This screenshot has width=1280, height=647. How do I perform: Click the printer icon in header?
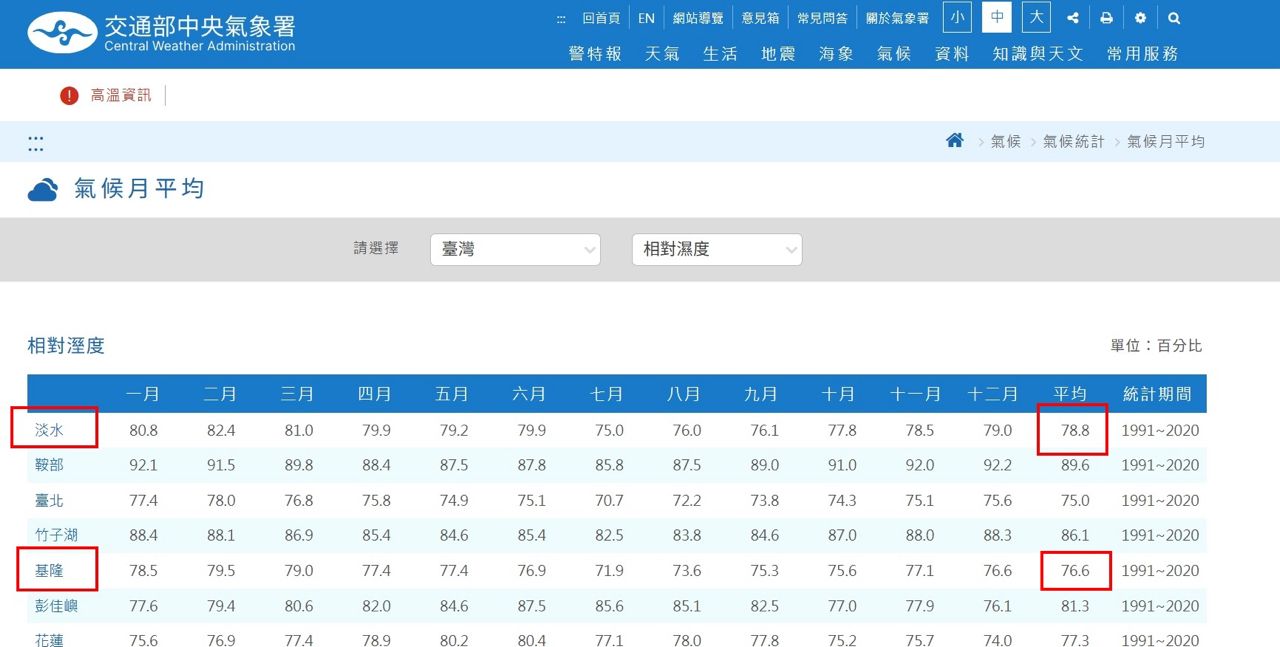[x=1106, y=18]
